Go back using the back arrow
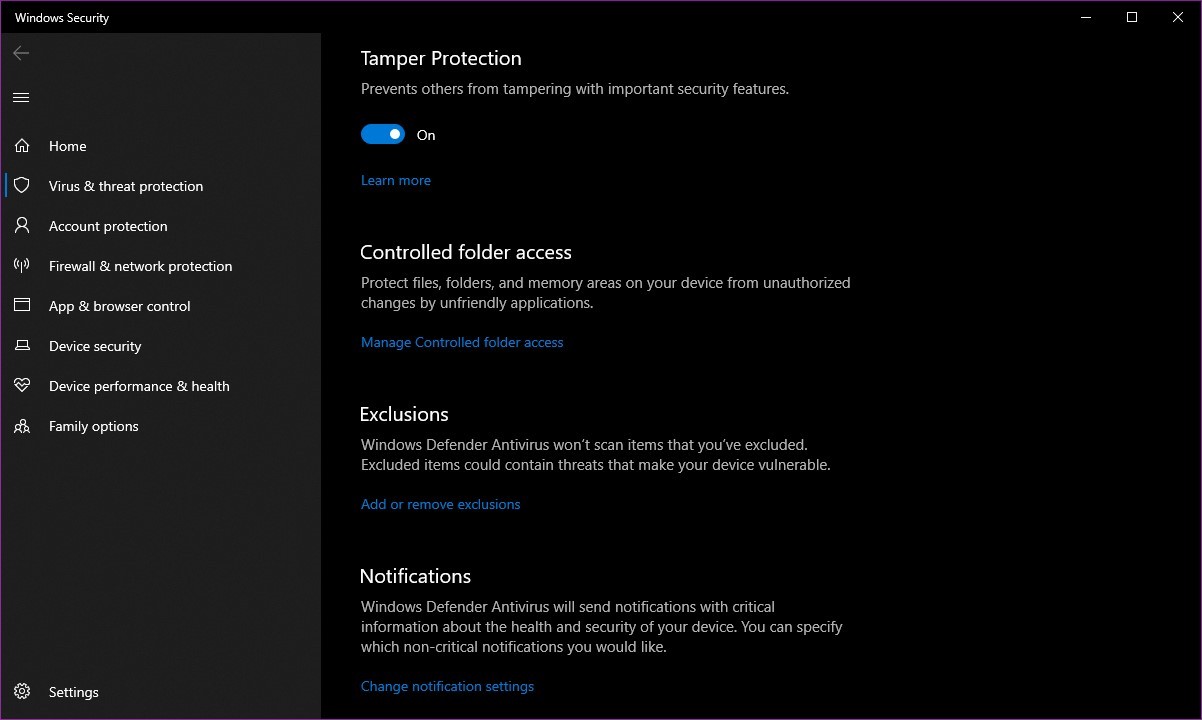 tap(21, 53)
